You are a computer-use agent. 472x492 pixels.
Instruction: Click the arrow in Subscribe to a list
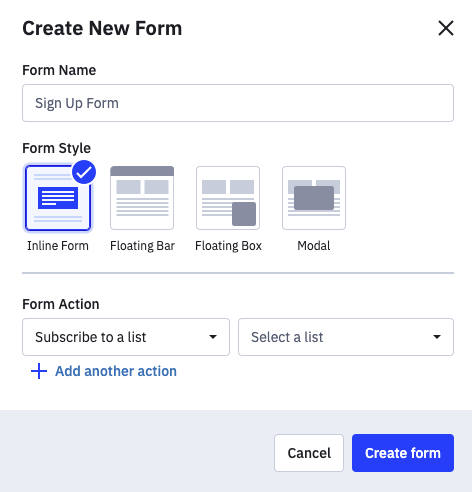pyautogui.click(x=213, y=337)
